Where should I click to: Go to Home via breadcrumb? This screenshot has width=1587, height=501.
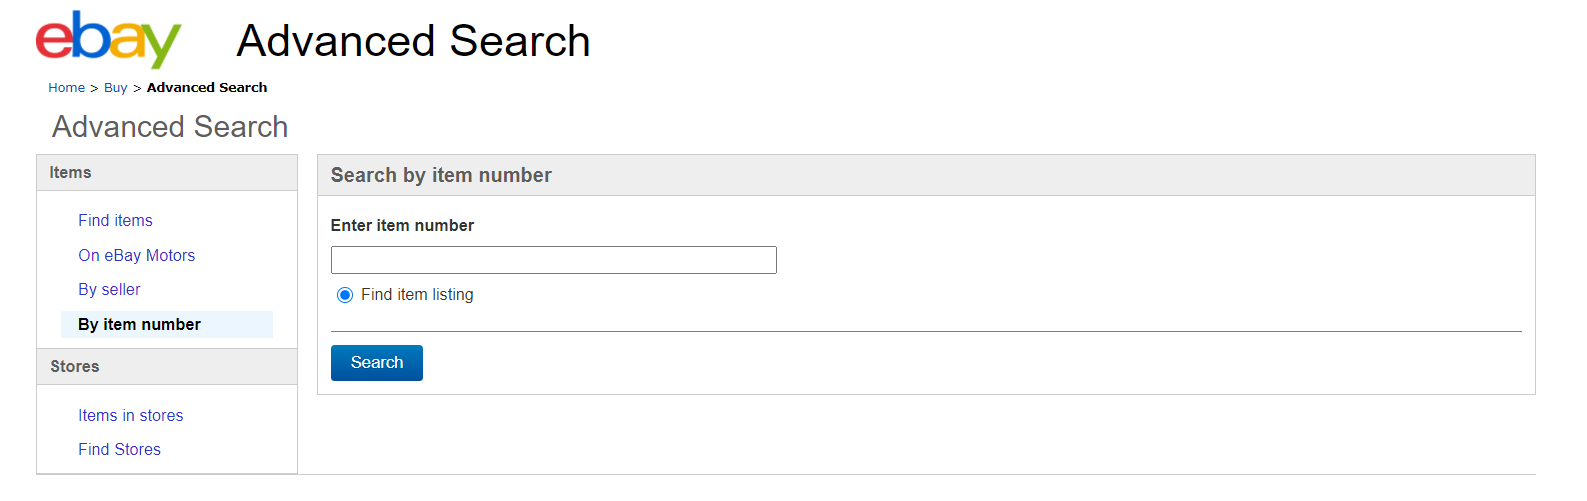(x=66, y=88)
